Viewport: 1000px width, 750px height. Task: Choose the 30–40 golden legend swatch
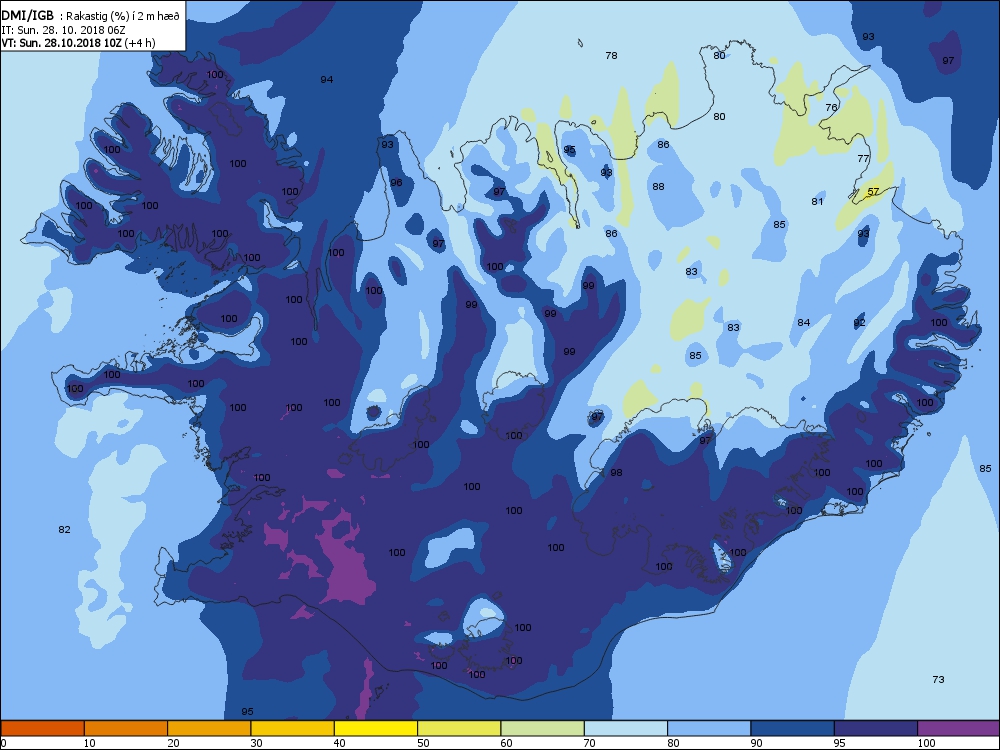click(x=293, y=728)
